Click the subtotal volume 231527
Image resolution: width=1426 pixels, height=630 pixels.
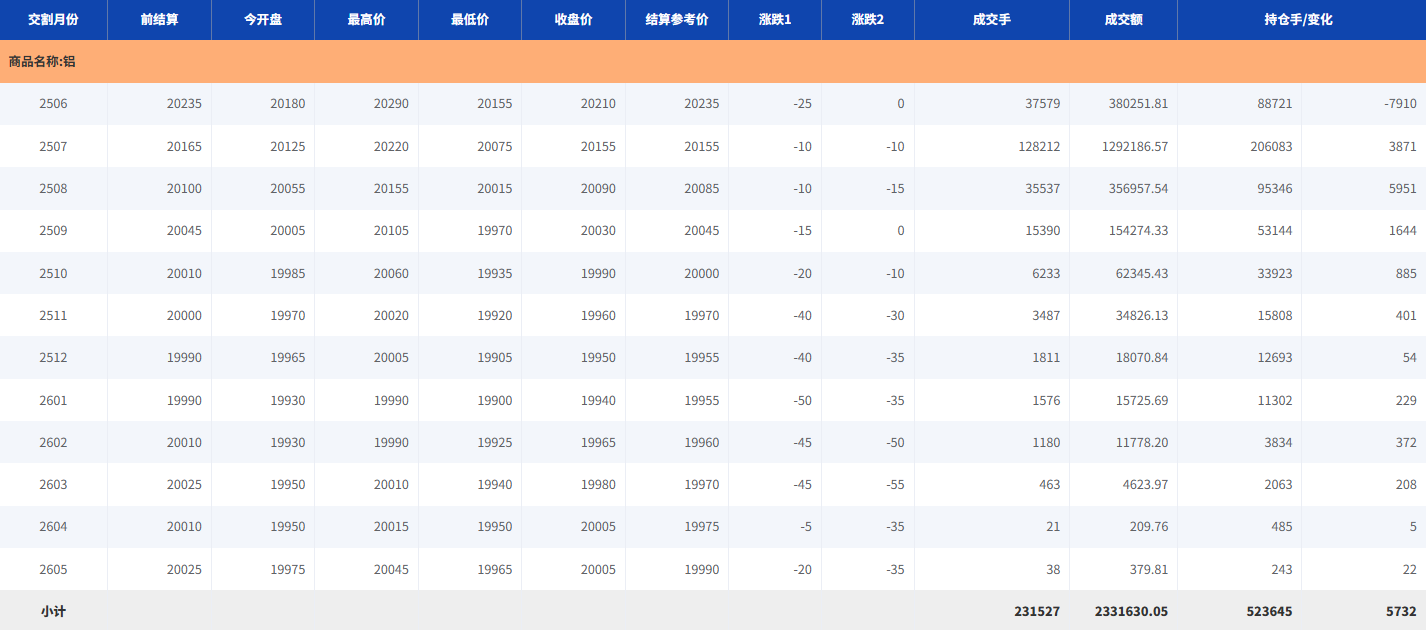tap(1035, 611)
